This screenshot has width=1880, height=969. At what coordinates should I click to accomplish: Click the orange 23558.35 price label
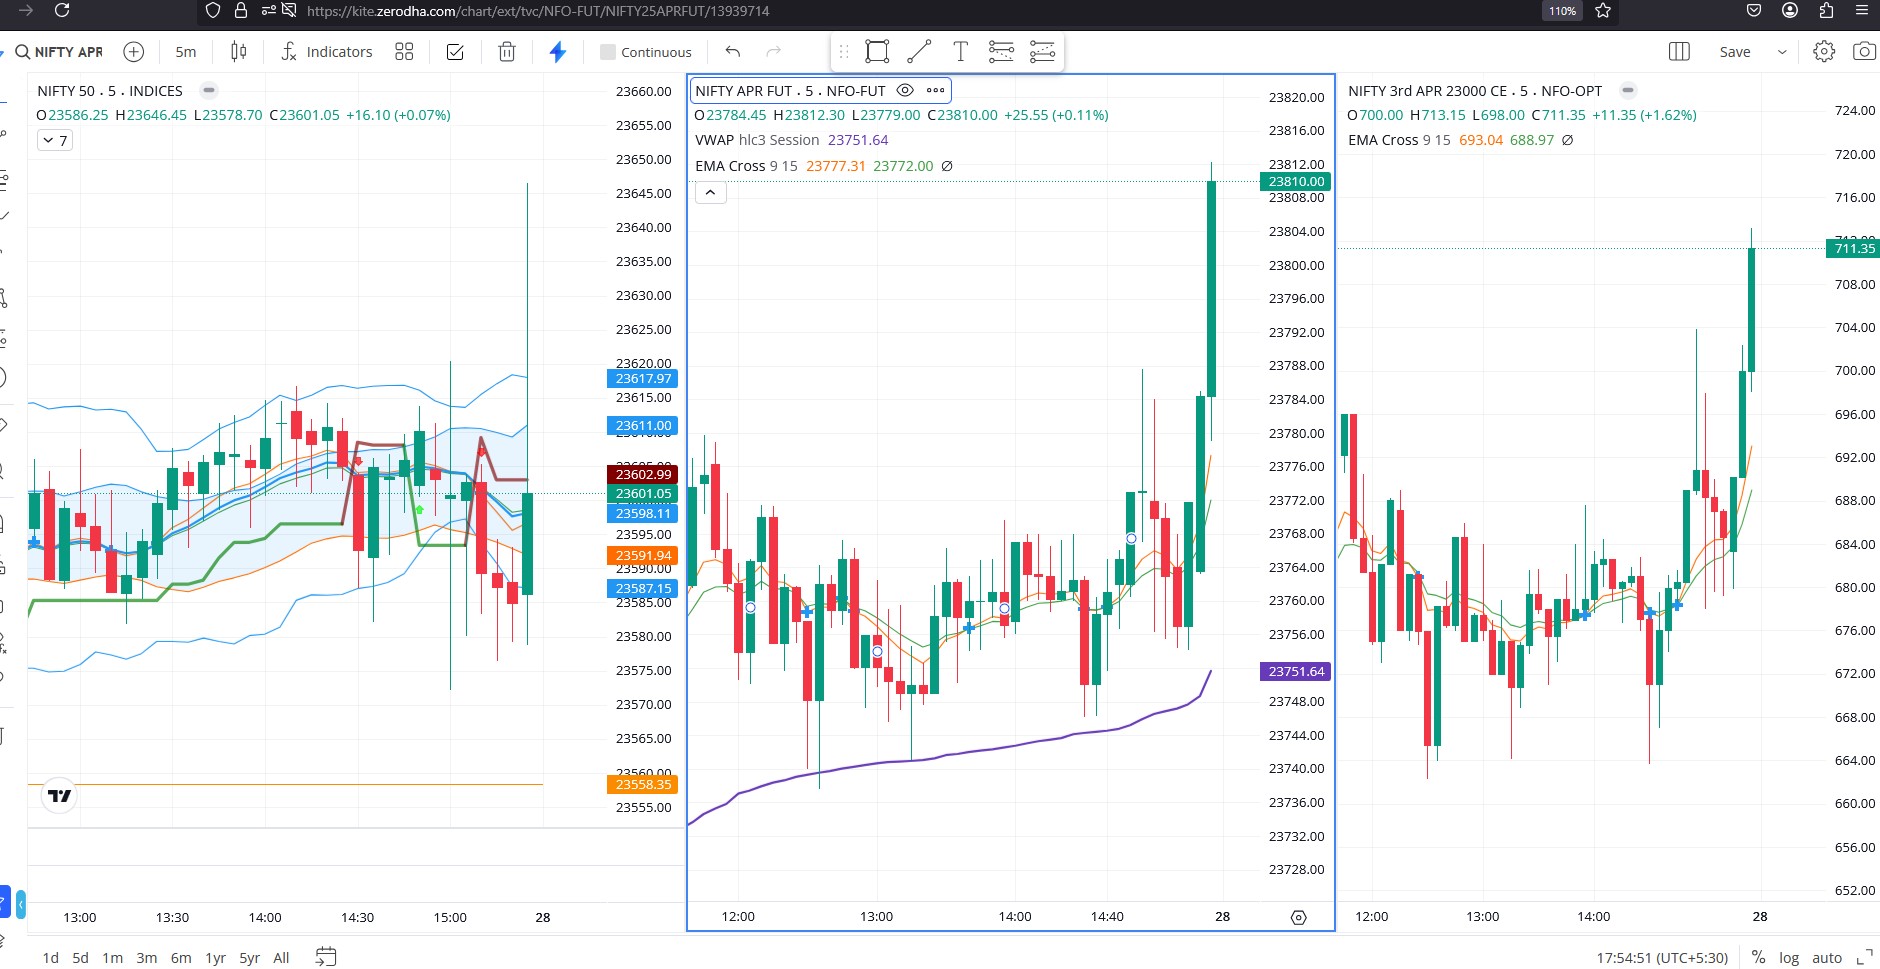[642, 785]
